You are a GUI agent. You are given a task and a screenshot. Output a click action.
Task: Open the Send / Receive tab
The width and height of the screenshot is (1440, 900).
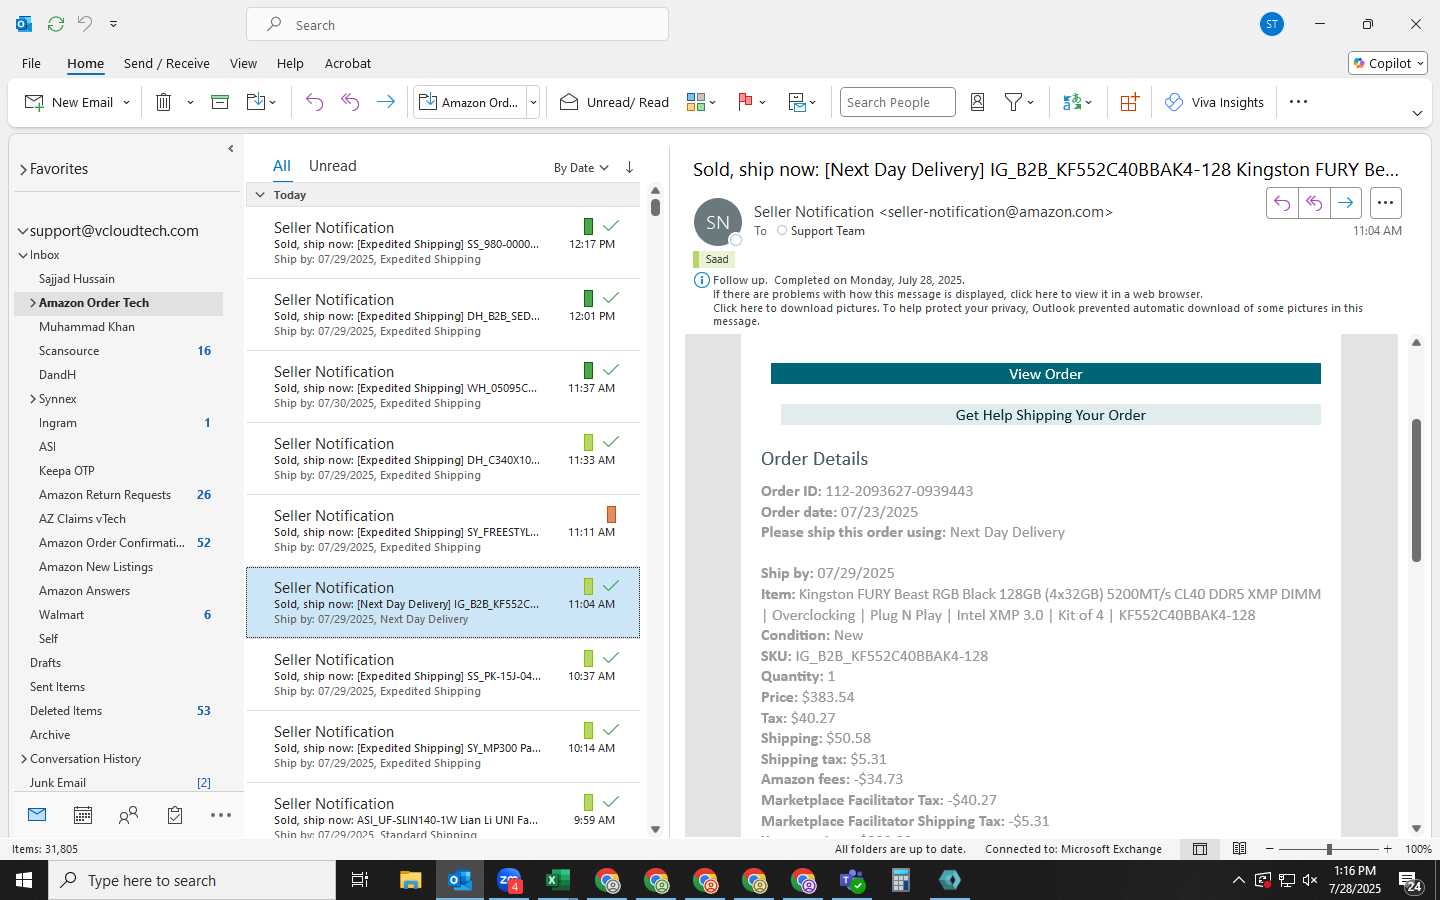coord(167,63)
